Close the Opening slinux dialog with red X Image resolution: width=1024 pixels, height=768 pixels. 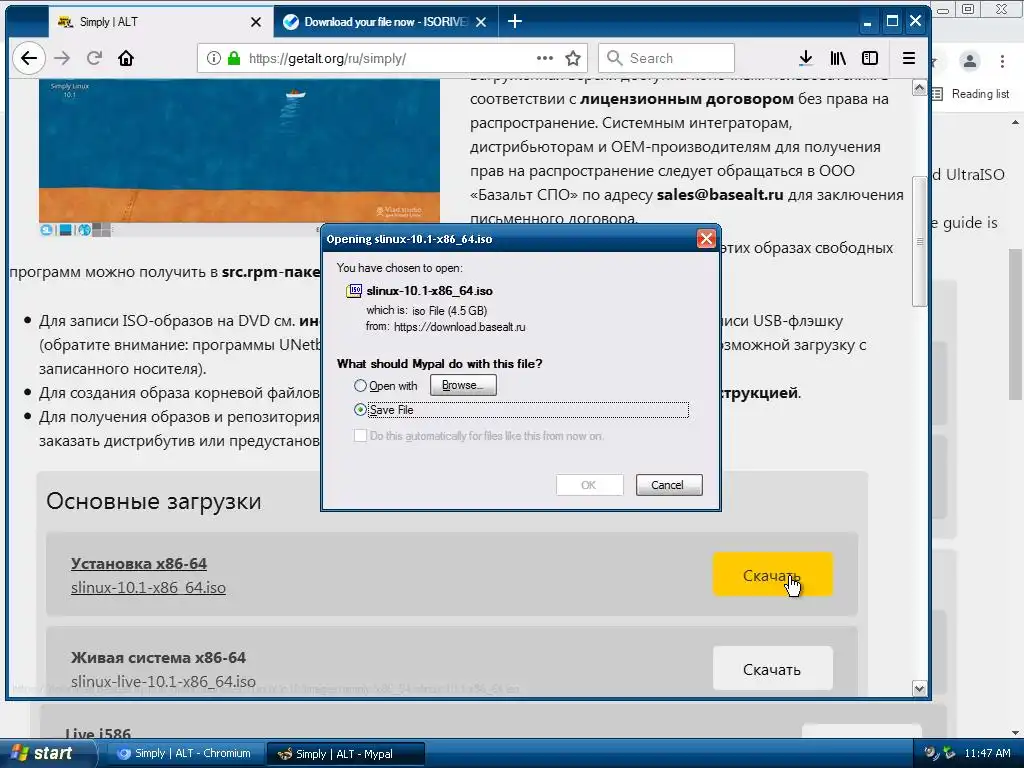(x=706, y=238)
